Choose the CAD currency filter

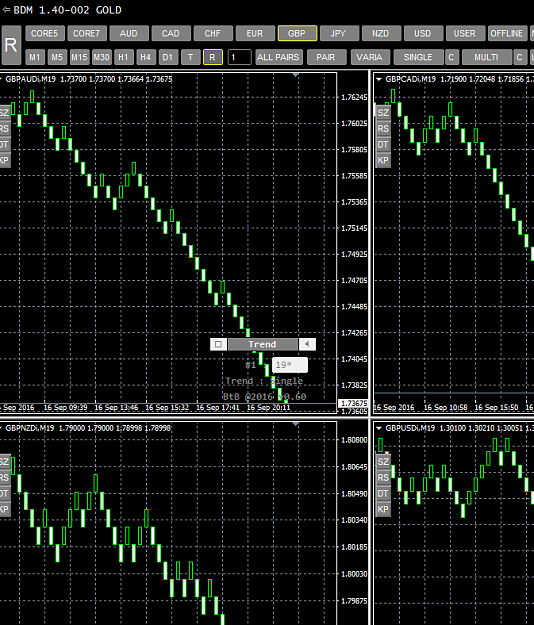(x=171, y=33)
